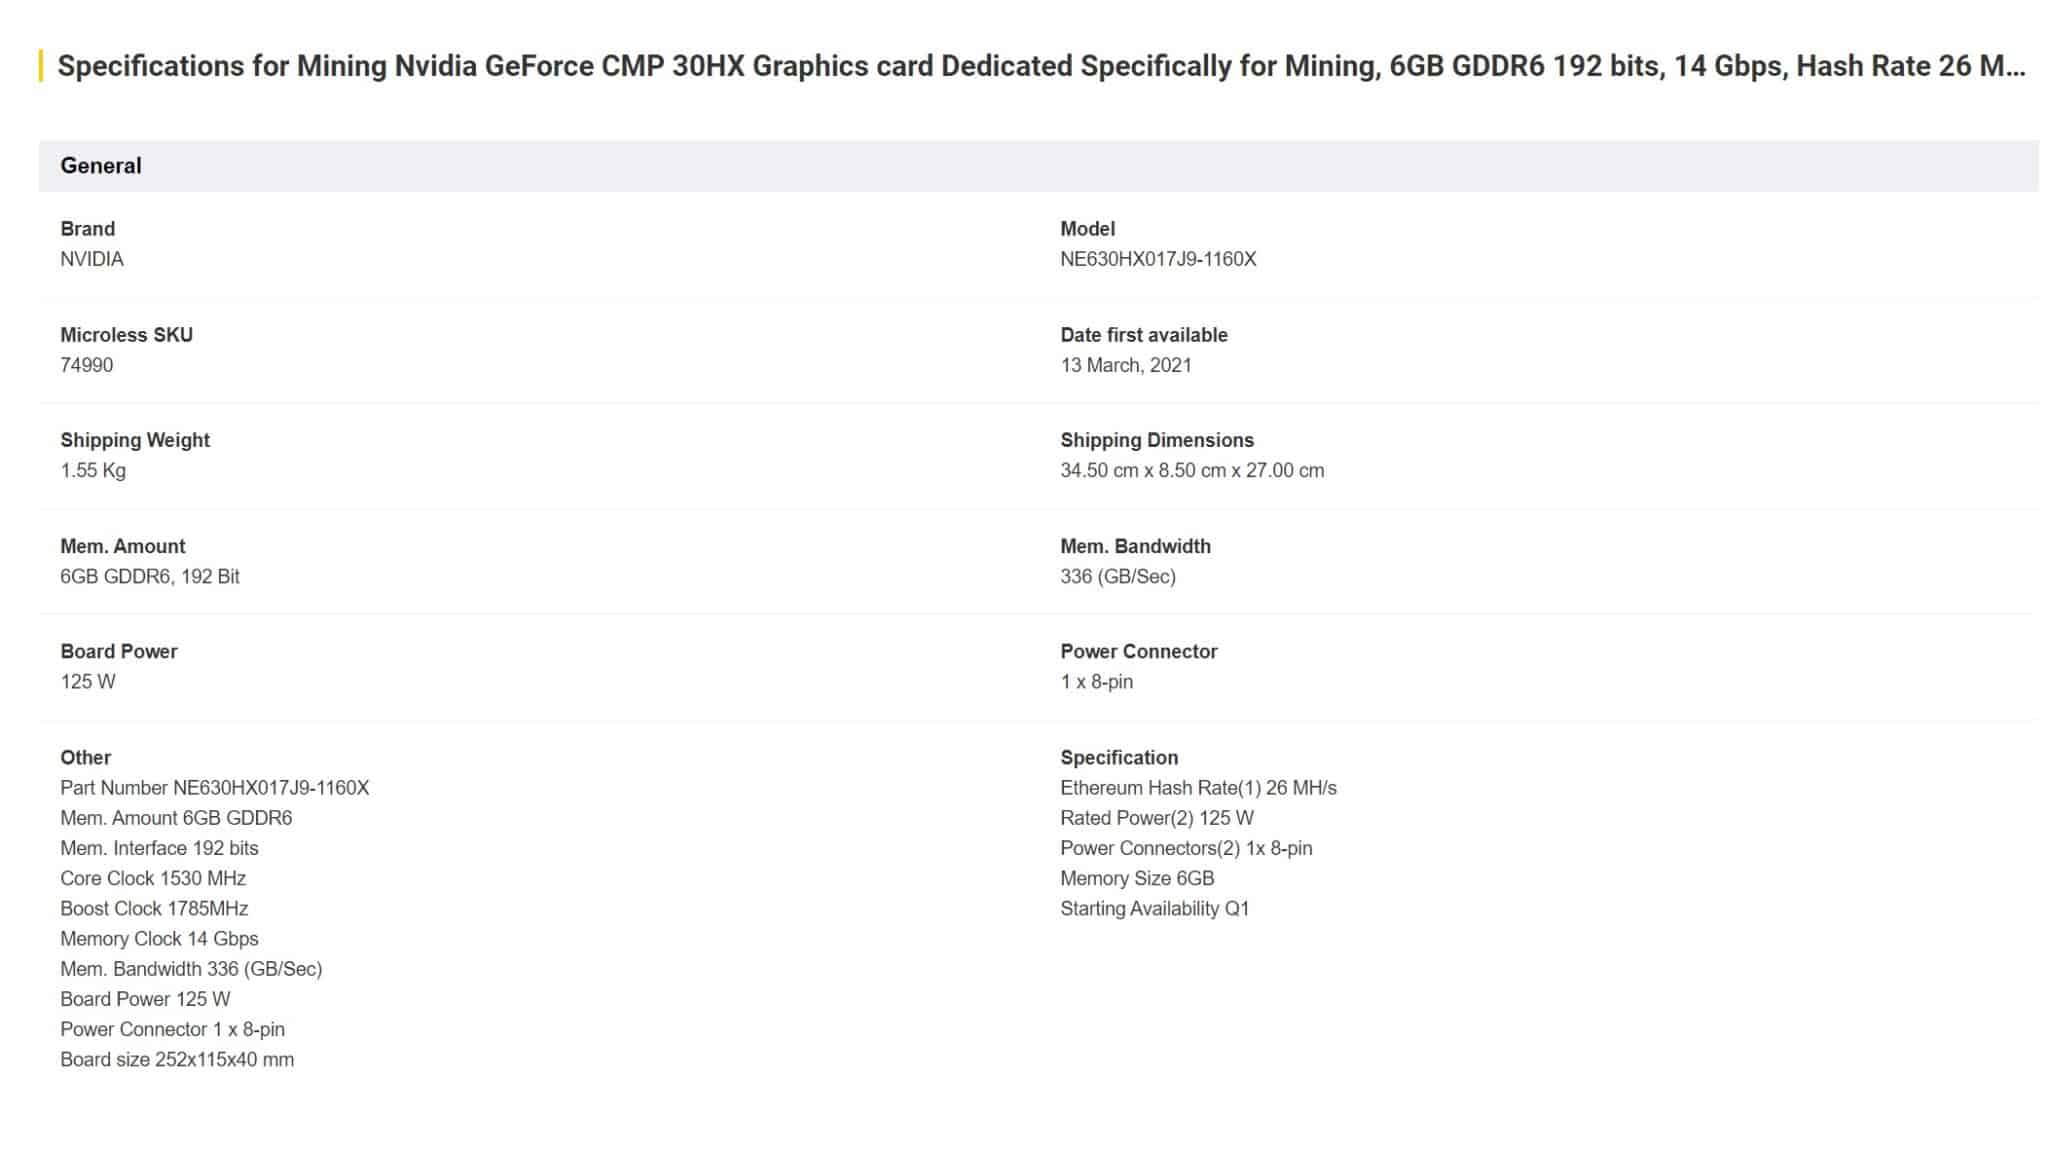Select SKU value 74990
Image resolution: width=2048 pixels, height=1152 pixels.
coord(87,365)
